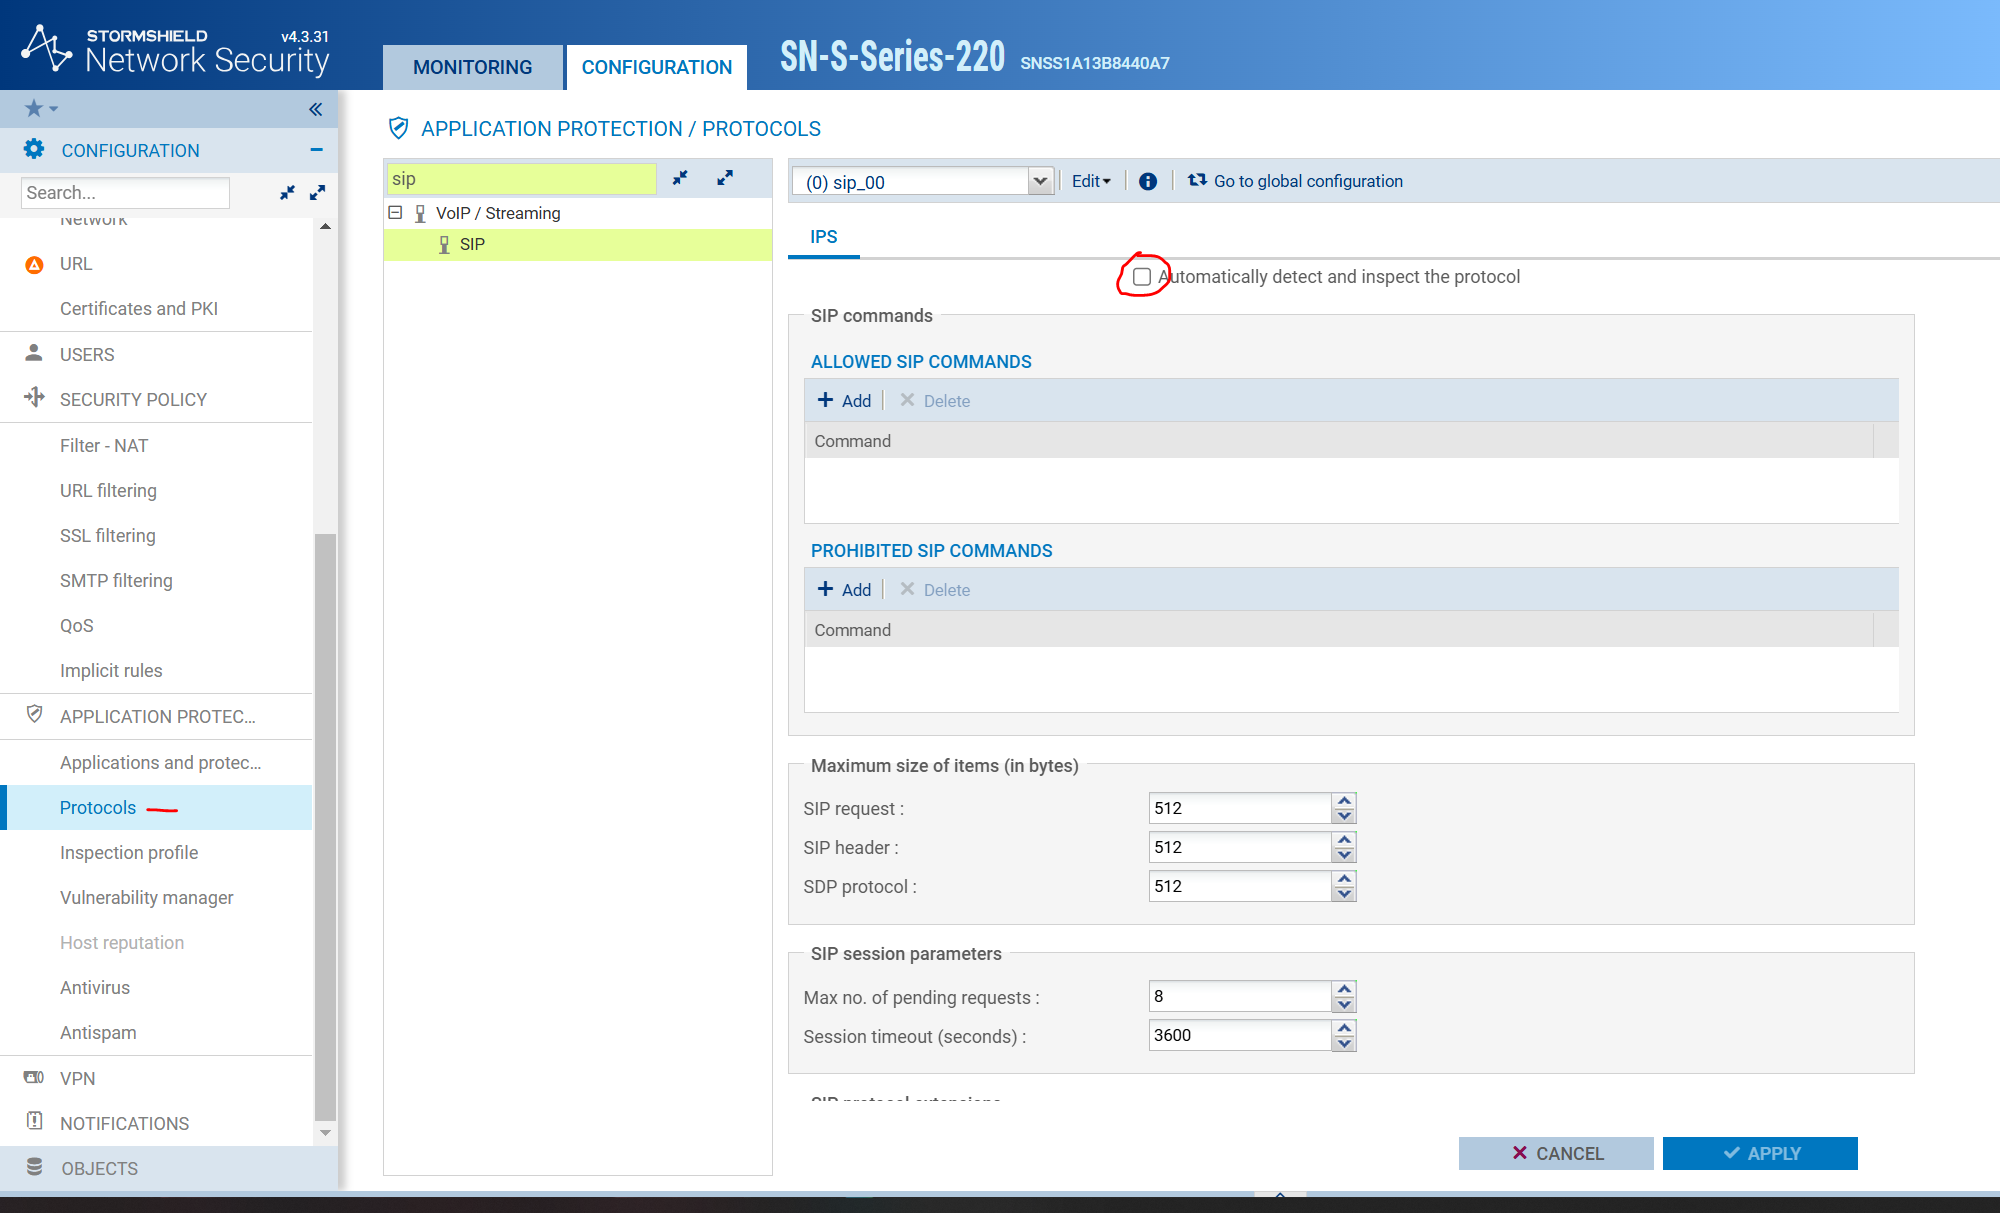Image resolution: width=2000 pixels, height=1213 pixels.
Task: Expand all protocol tree nodes icon
Action: pyautogui.click(x=725, y=178)
